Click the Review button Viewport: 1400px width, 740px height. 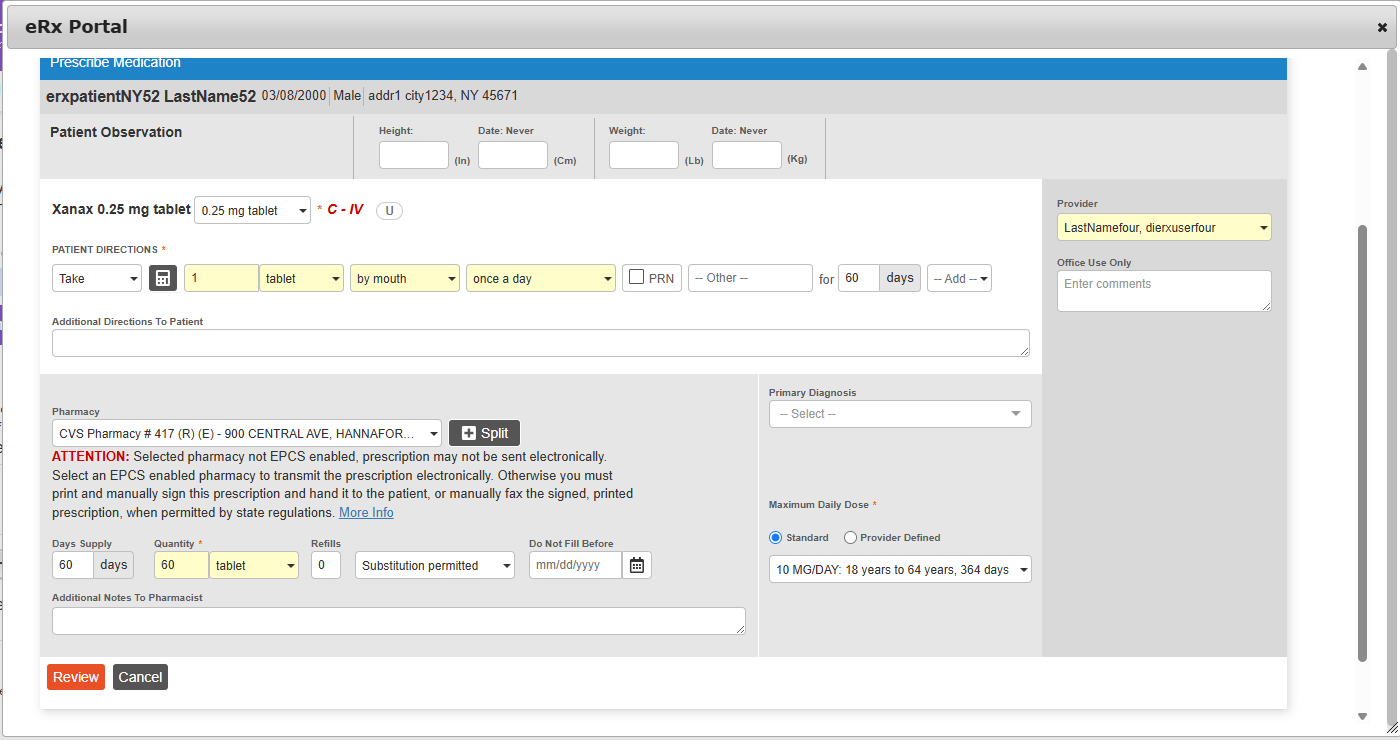tap(75, 676)
